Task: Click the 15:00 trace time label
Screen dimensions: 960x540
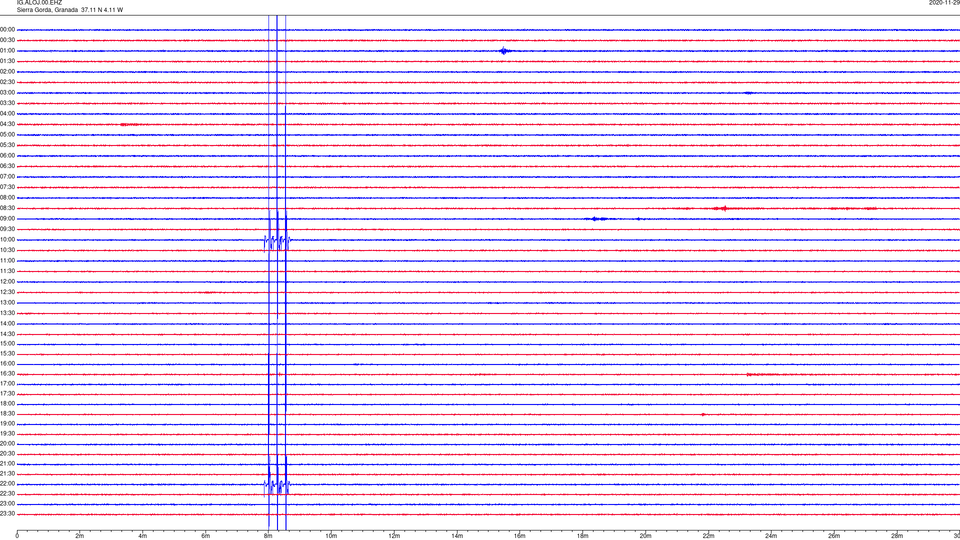Action: (7, 344)
